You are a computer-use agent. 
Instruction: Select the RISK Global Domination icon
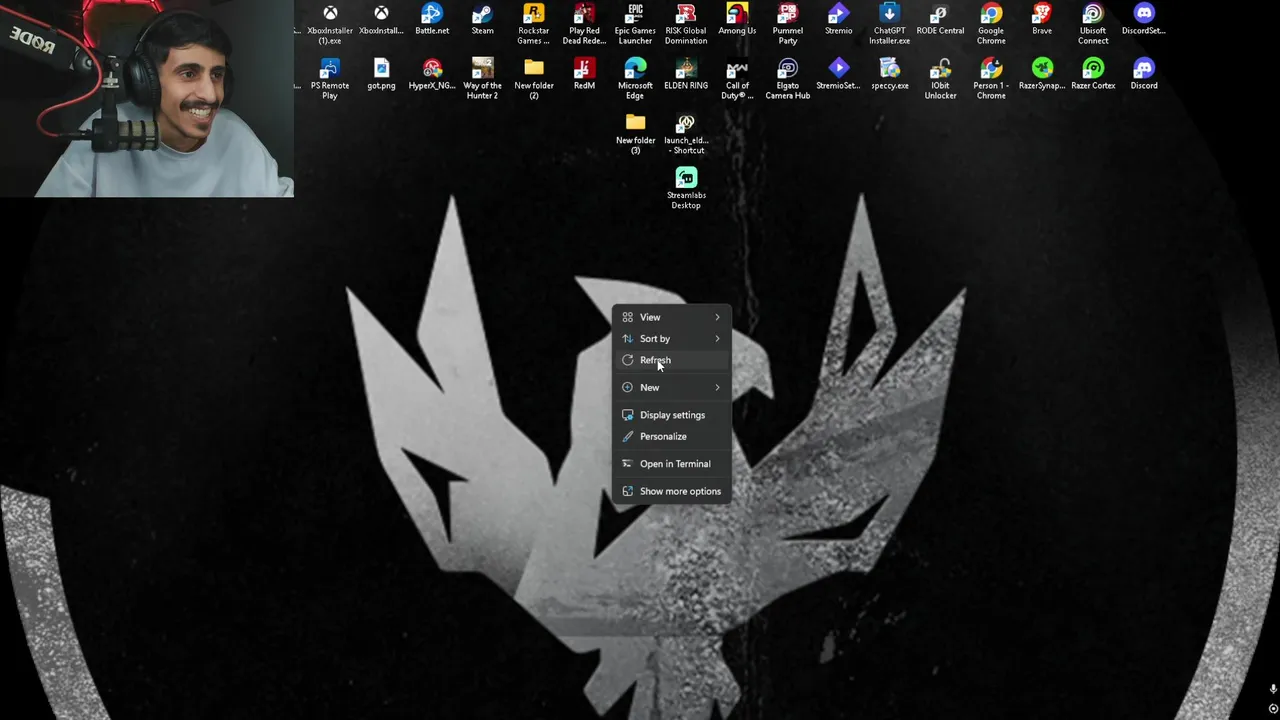click(686, 24)
